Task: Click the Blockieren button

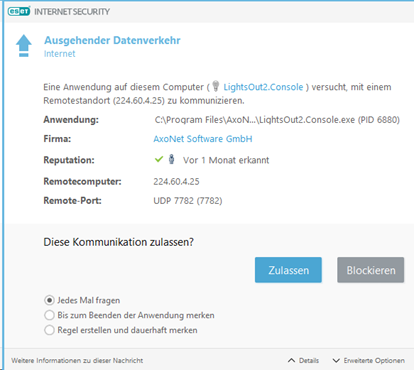Action: pyautogui.click(x=371, y=270)
